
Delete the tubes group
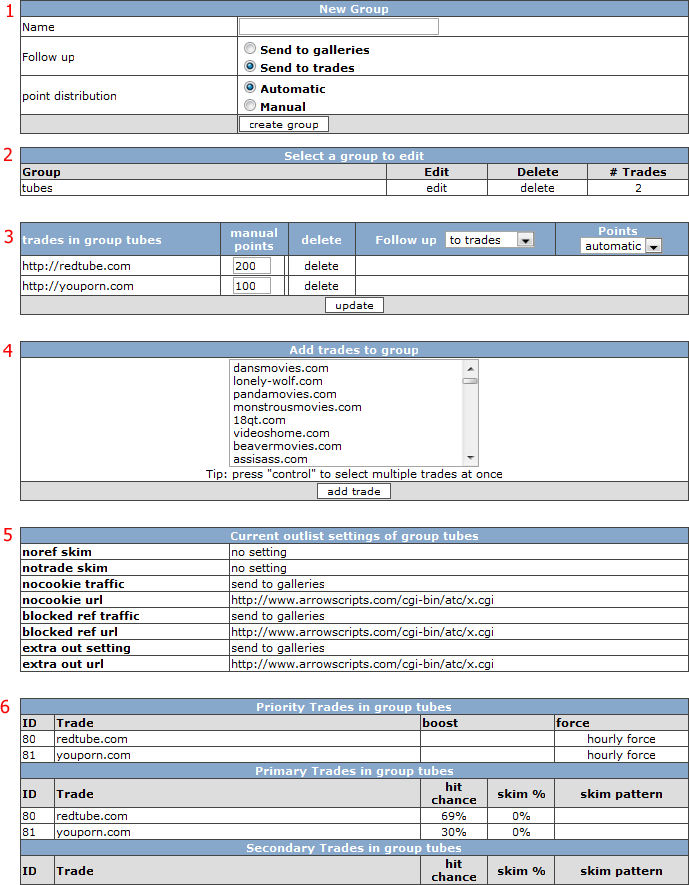pos(537,188)
